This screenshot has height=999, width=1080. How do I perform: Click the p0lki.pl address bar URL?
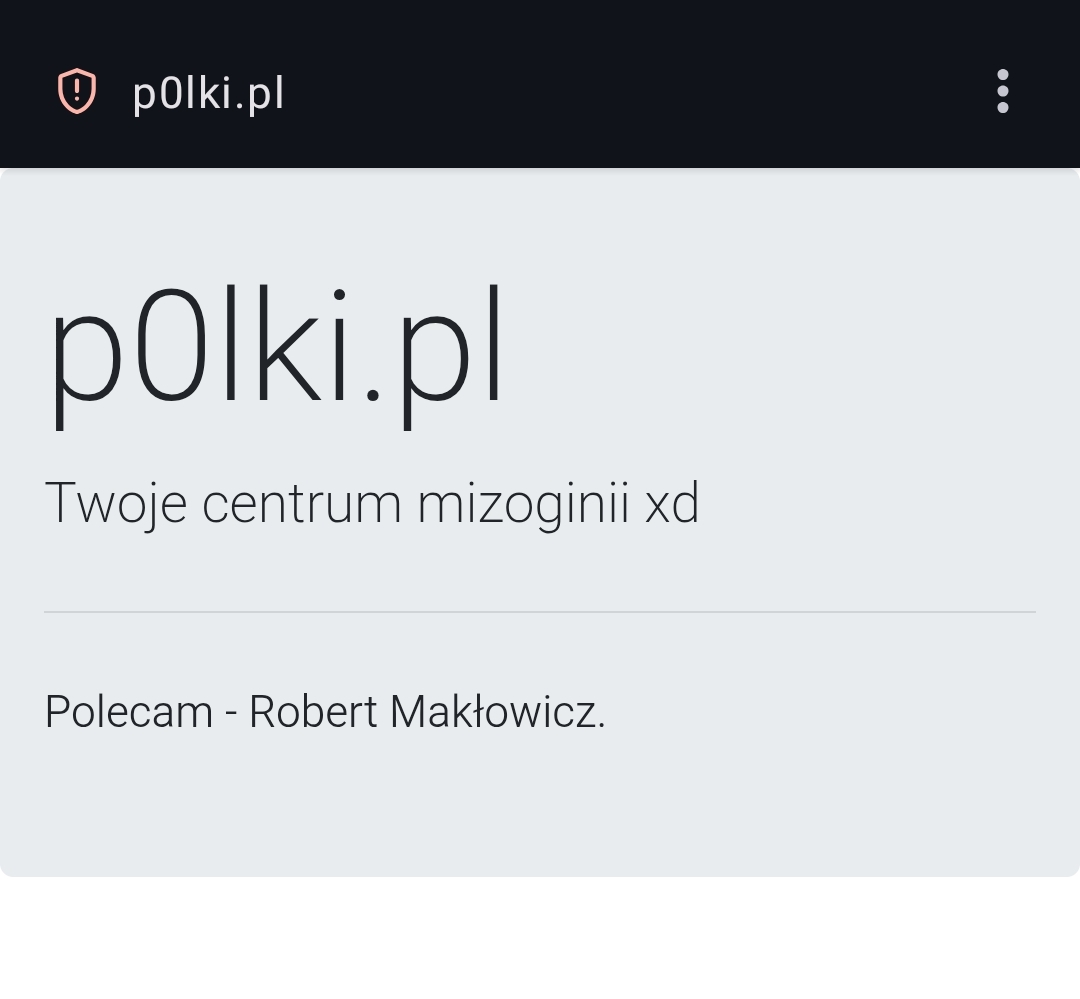[x=208, y=94]
